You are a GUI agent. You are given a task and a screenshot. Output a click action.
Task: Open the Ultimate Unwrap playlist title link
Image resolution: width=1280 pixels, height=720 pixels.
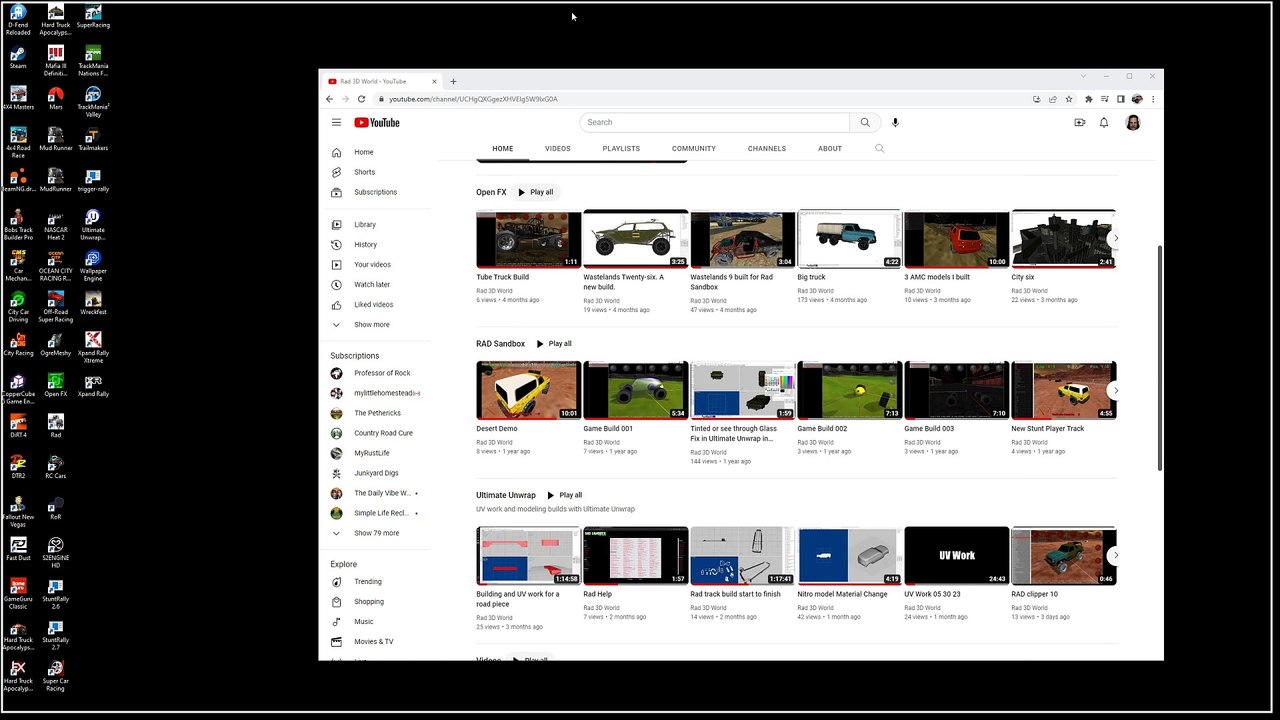[506, 495]
